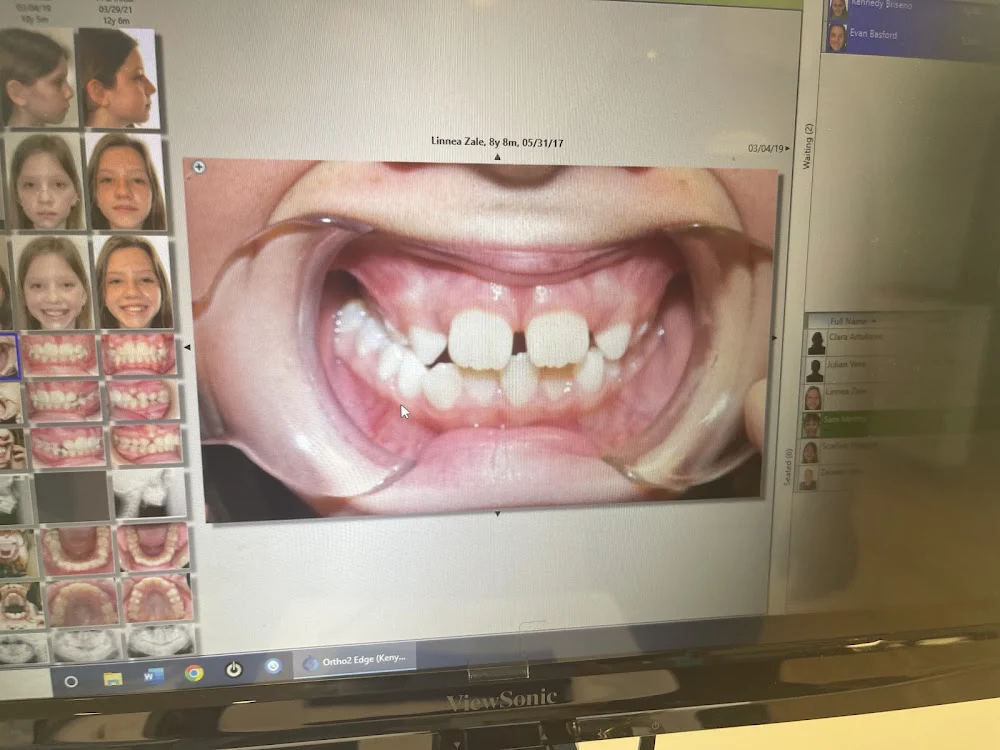The width and height of the screenshot is (1000, 750).
Task: Open File Explorer from the taskbar
Action: [x=113, y=678]
